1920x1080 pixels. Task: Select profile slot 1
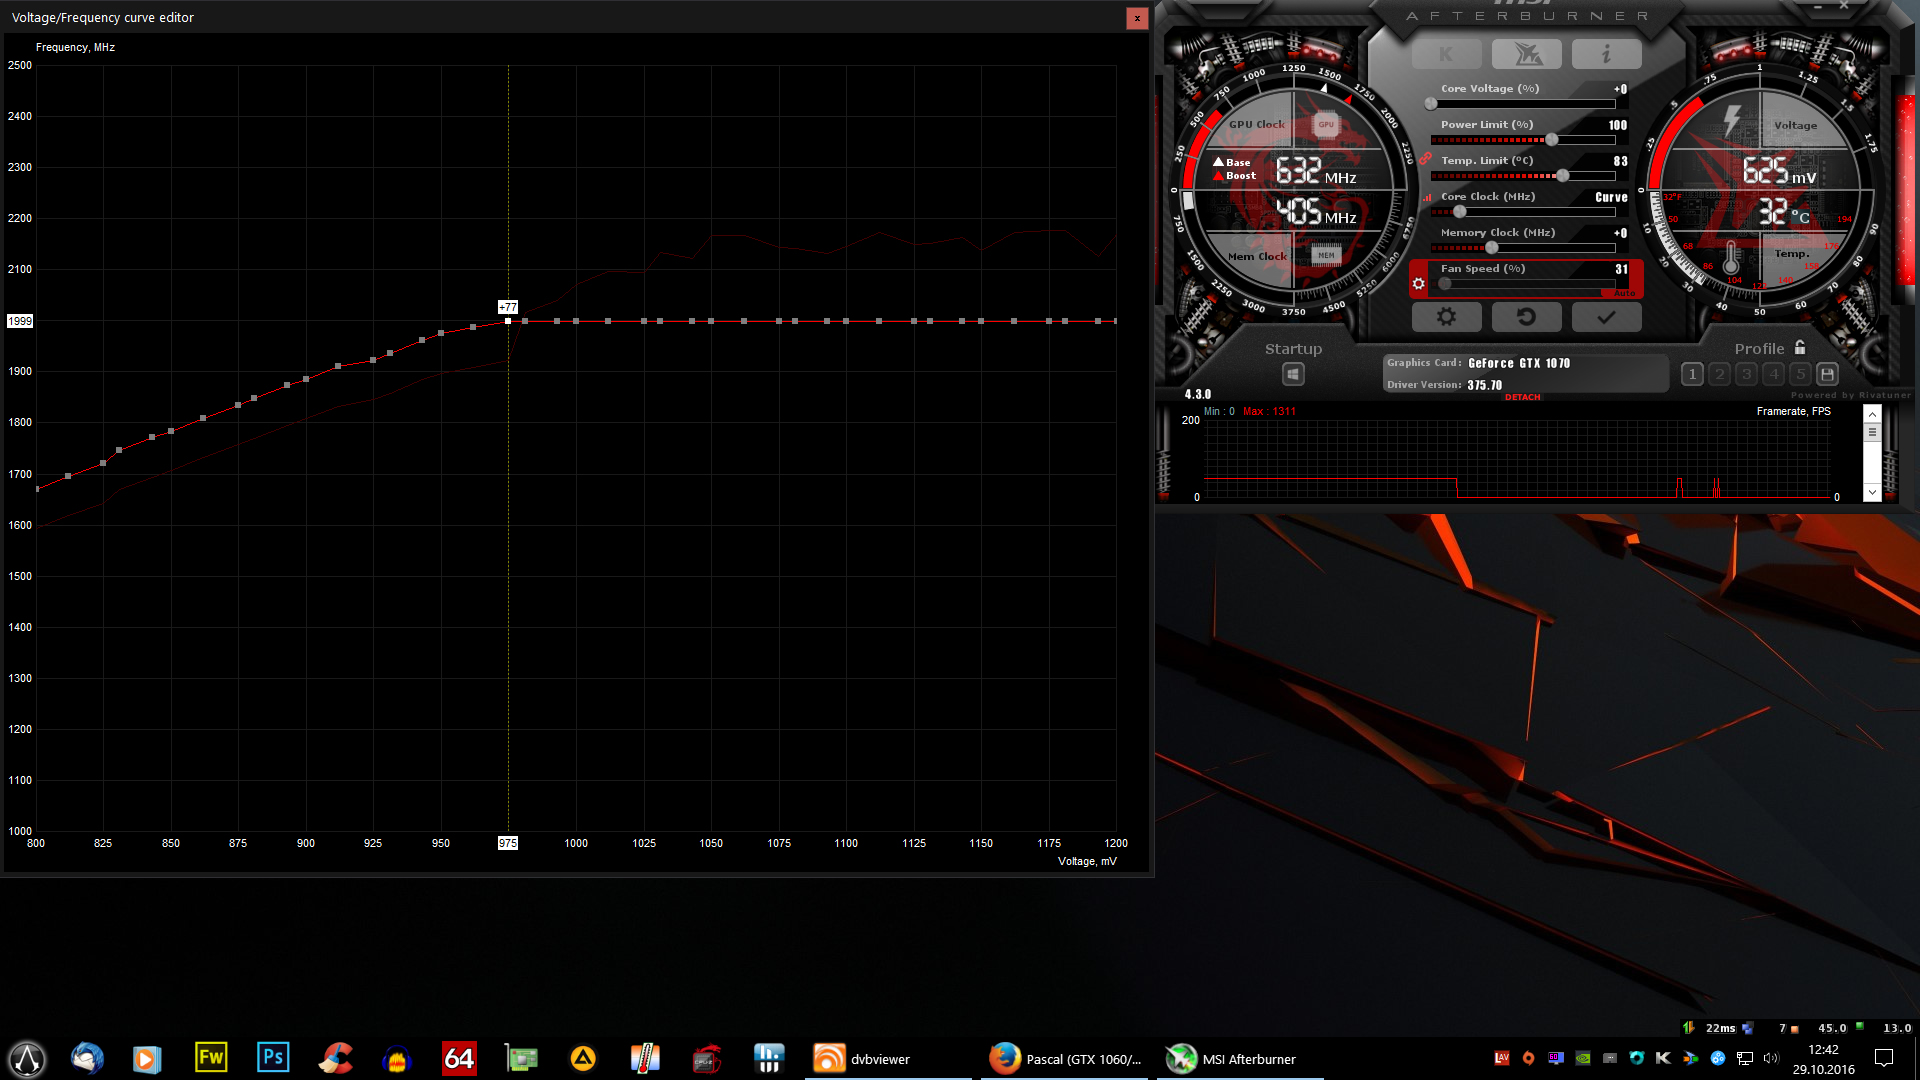click(1692, 374)
